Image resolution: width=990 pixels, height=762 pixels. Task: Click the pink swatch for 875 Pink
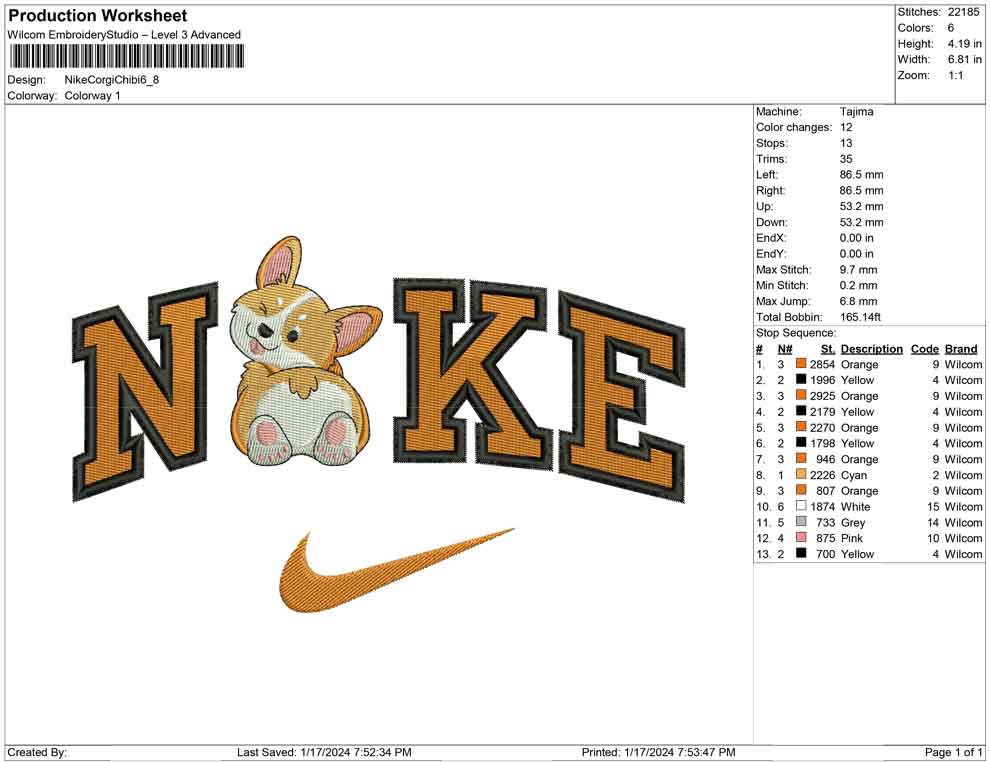[x=801, y=537]
